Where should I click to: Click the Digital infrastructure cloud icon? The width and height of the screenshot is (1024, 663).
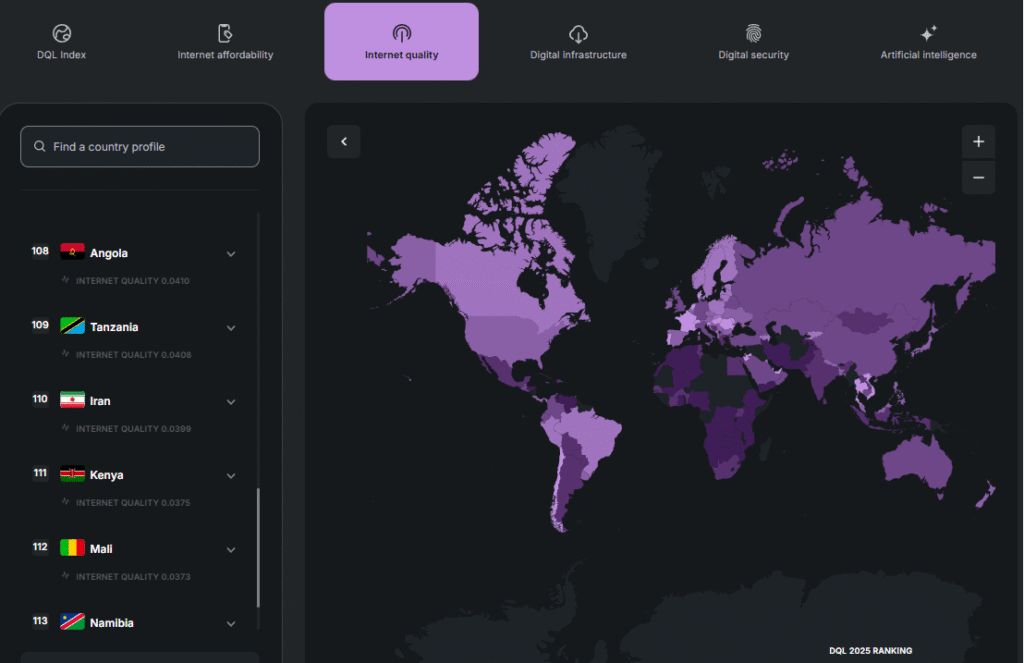pos(578,33)
